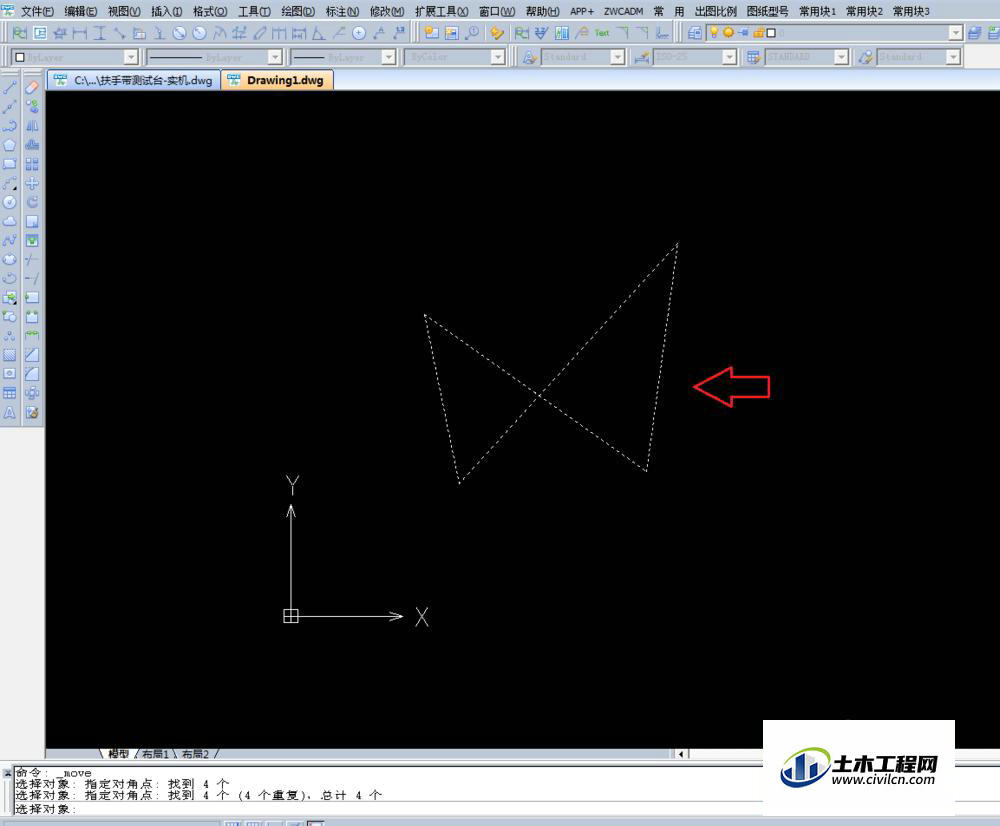Select the Trim tool
The height and width of the screenshot is (826, 1000).
click(x=32, y=260)
